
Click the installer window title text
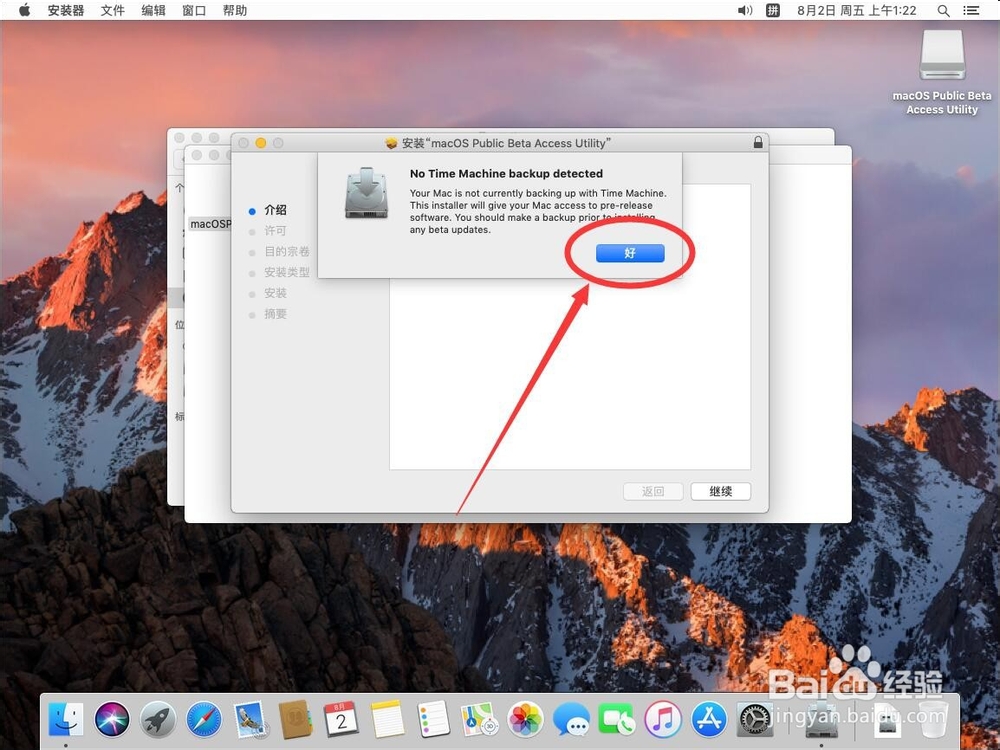coord(506,143)
